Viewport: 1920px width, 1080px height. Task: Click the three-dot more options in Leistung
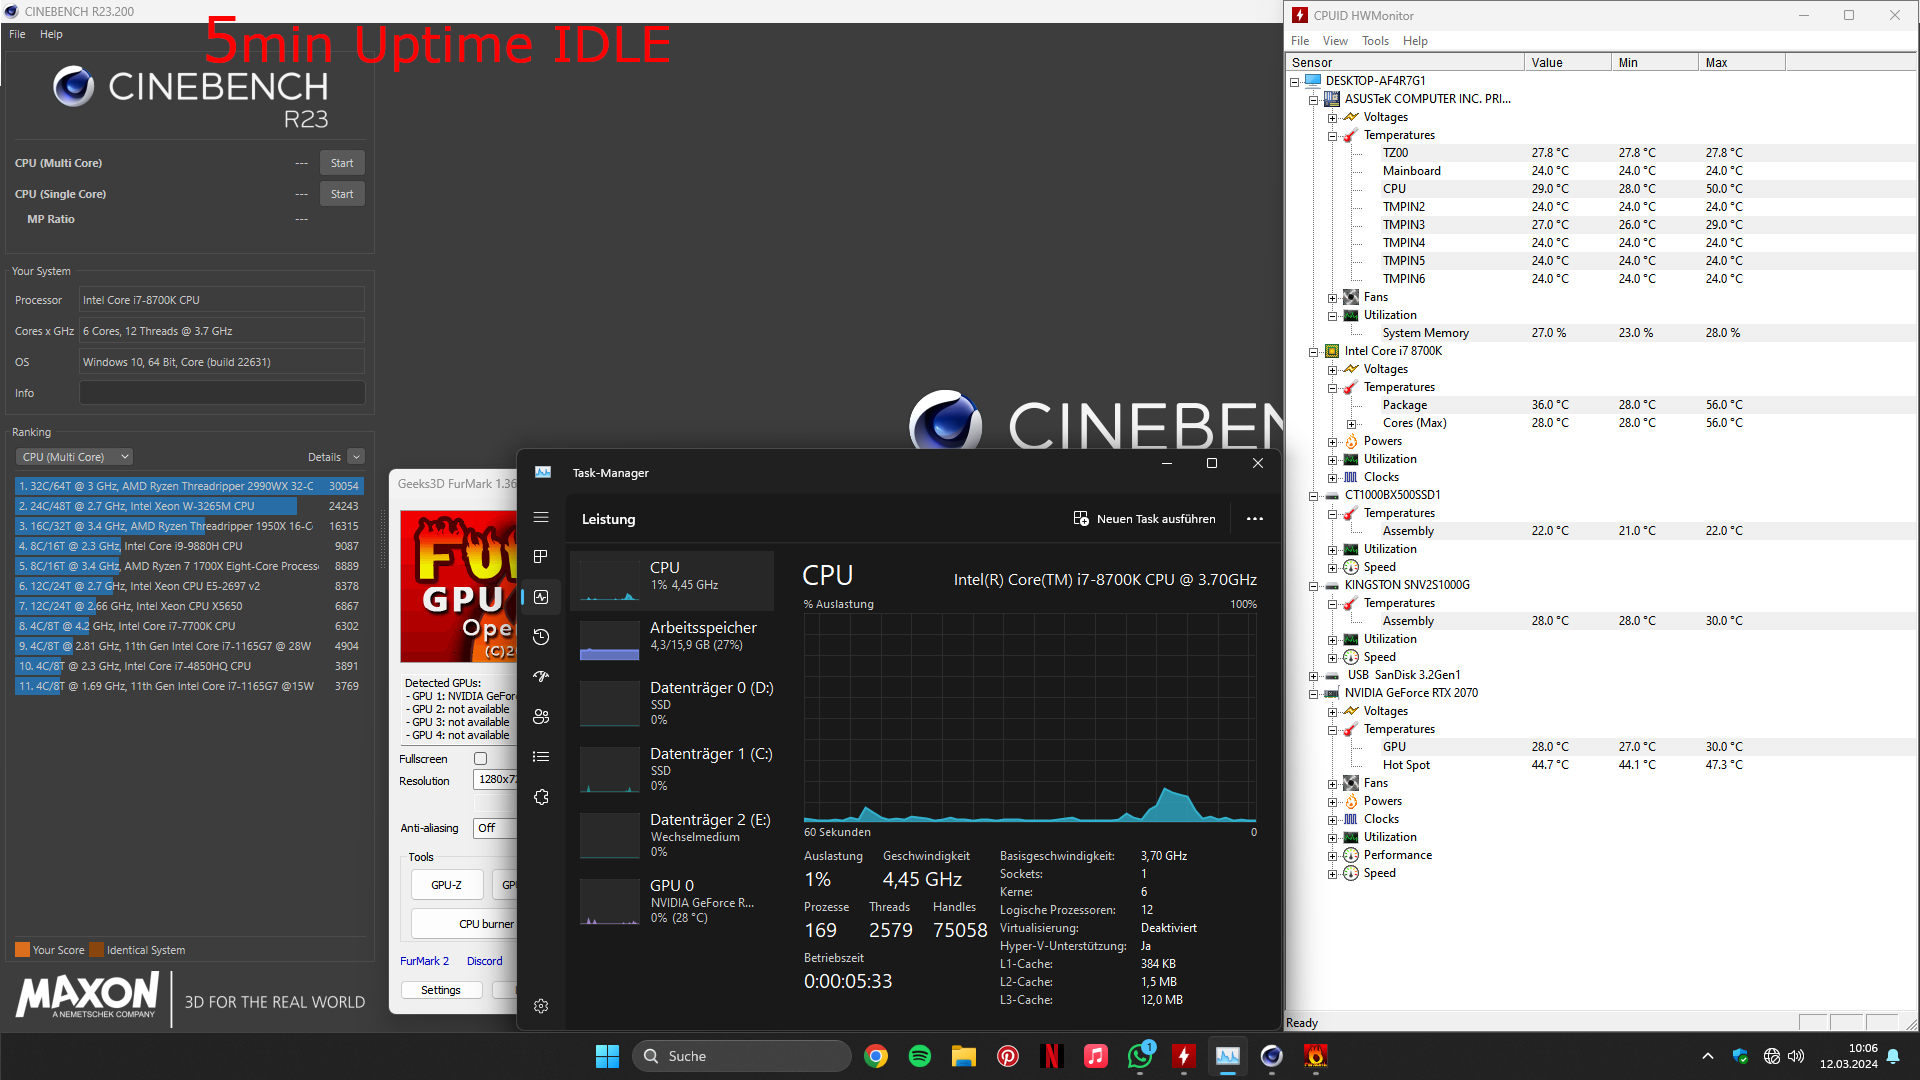[x=1254, y=519]
